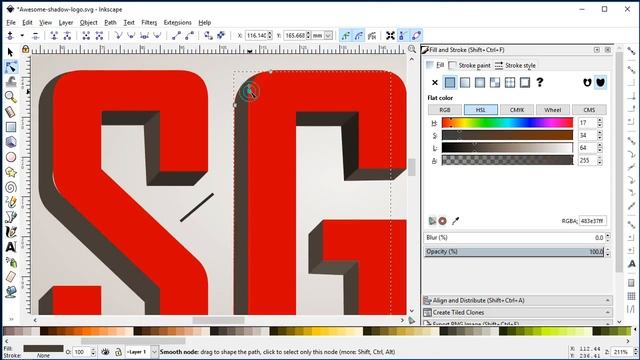Select the Eraser tool
The image size is (640, 360).
11,277
